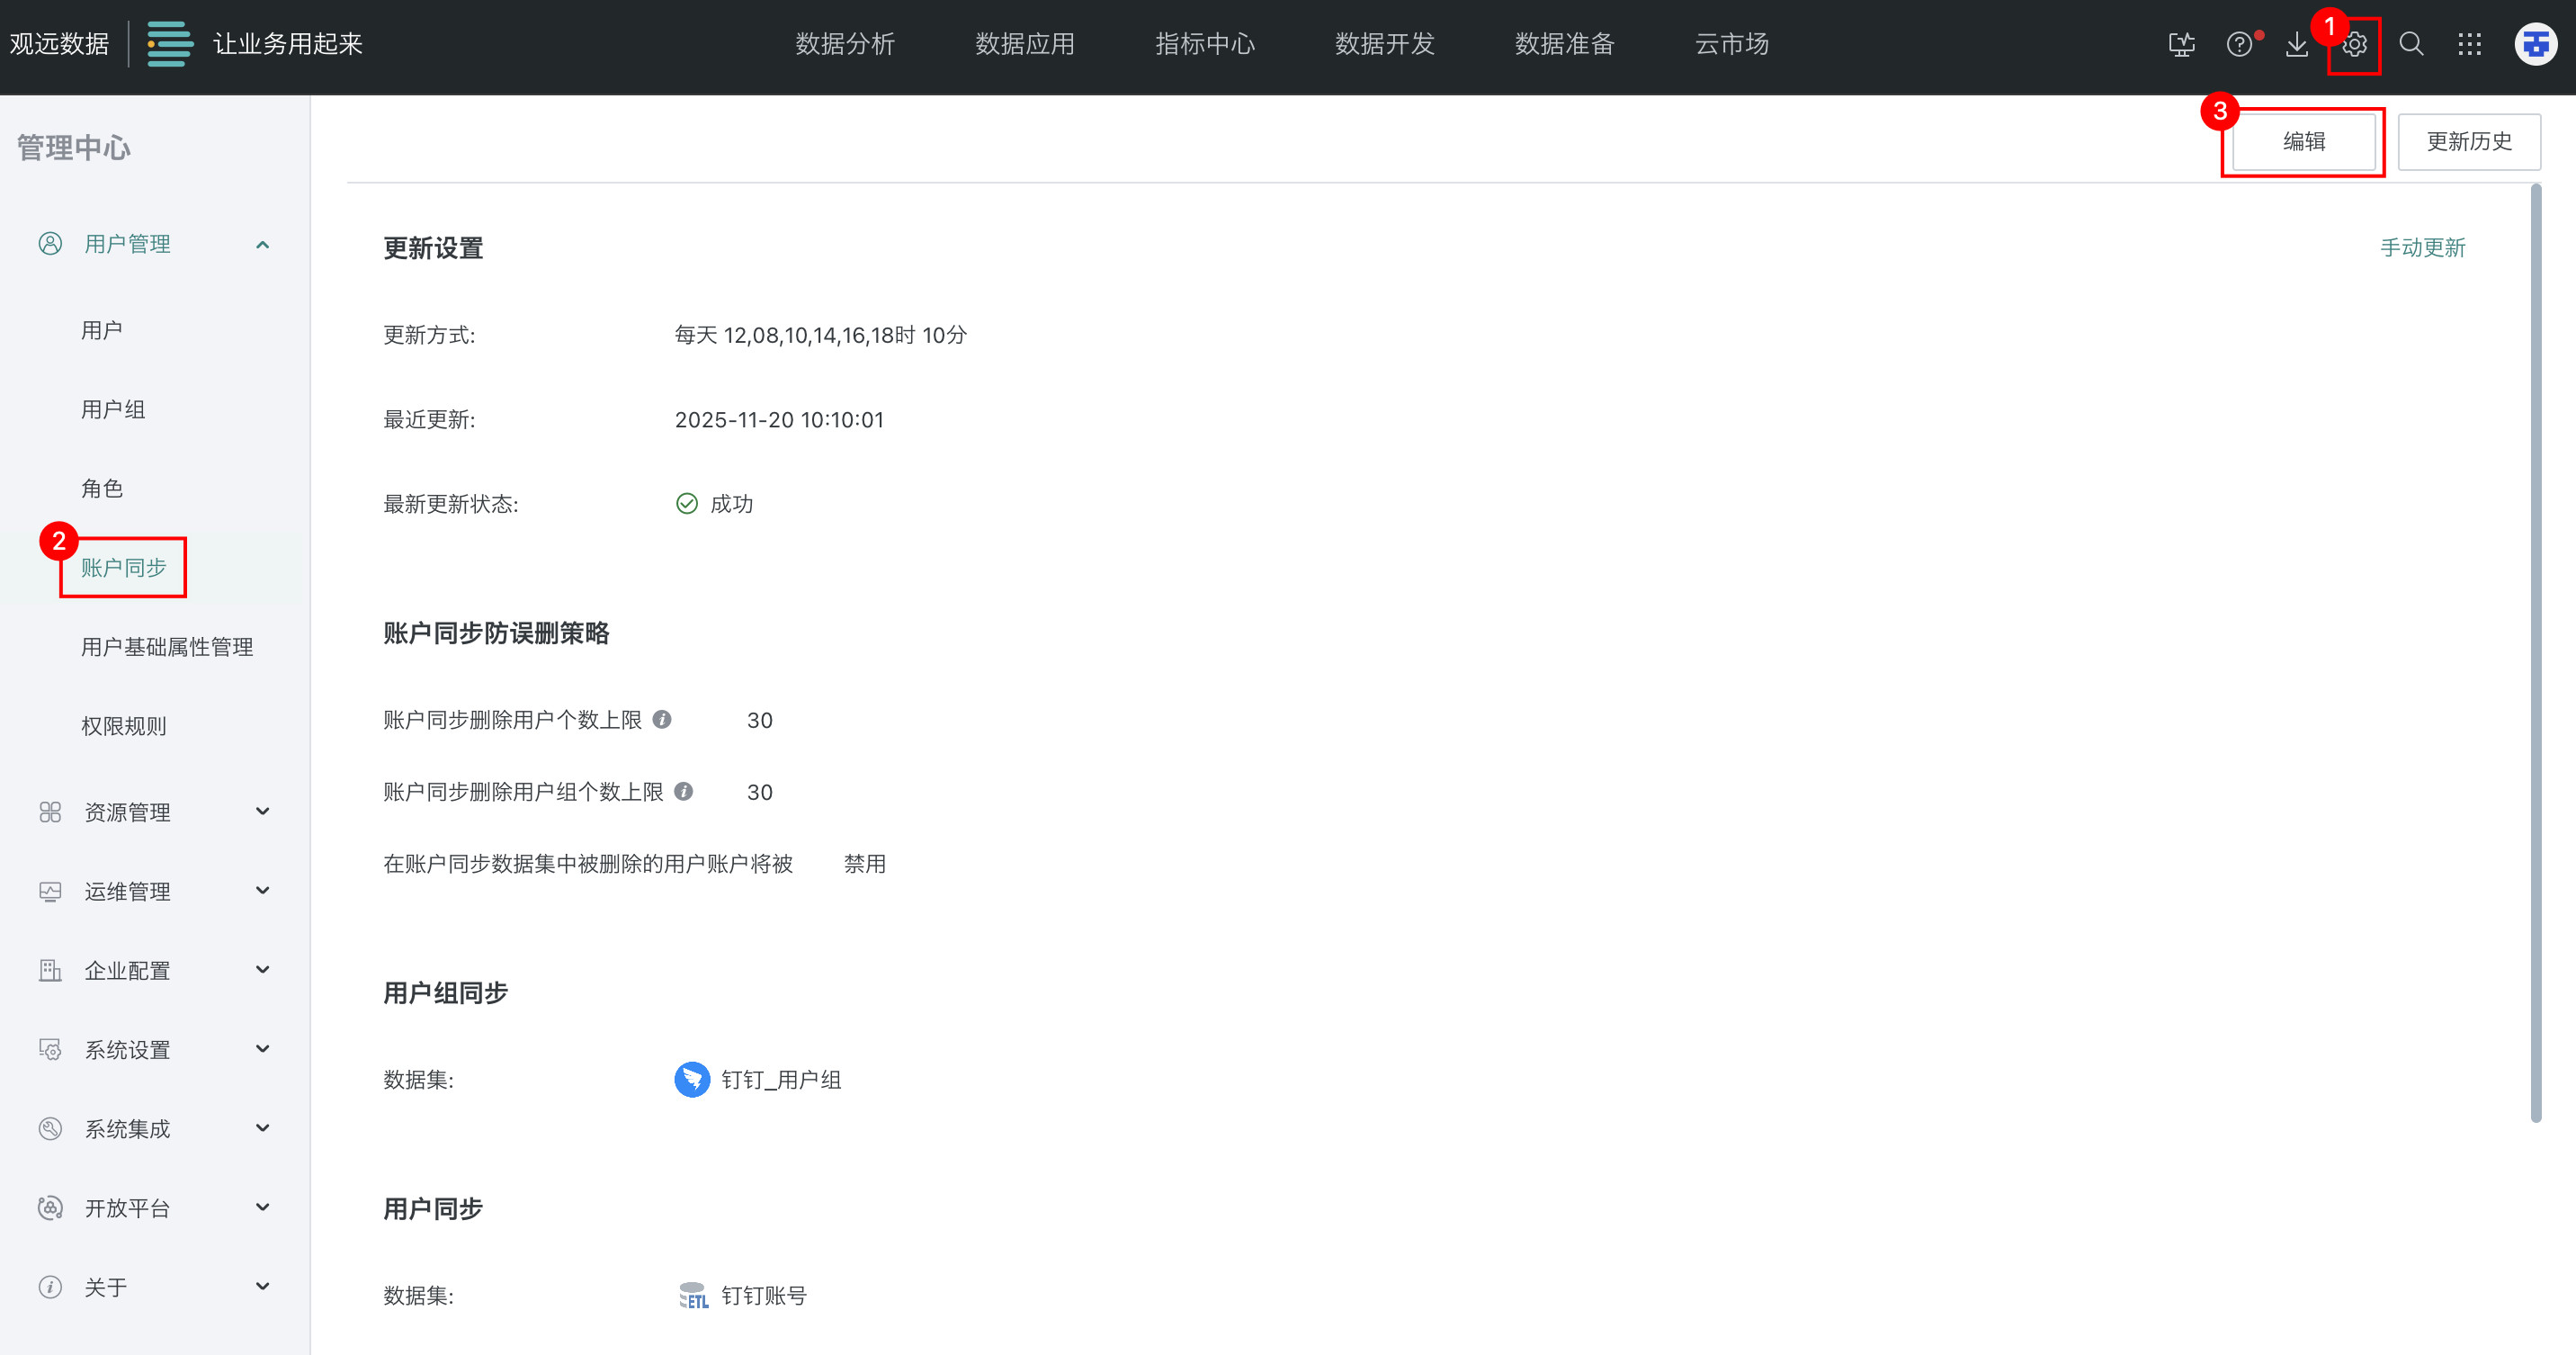Expand the 开放平台 menu
2576x1355 pixels.
click(x=262, y=1207)
